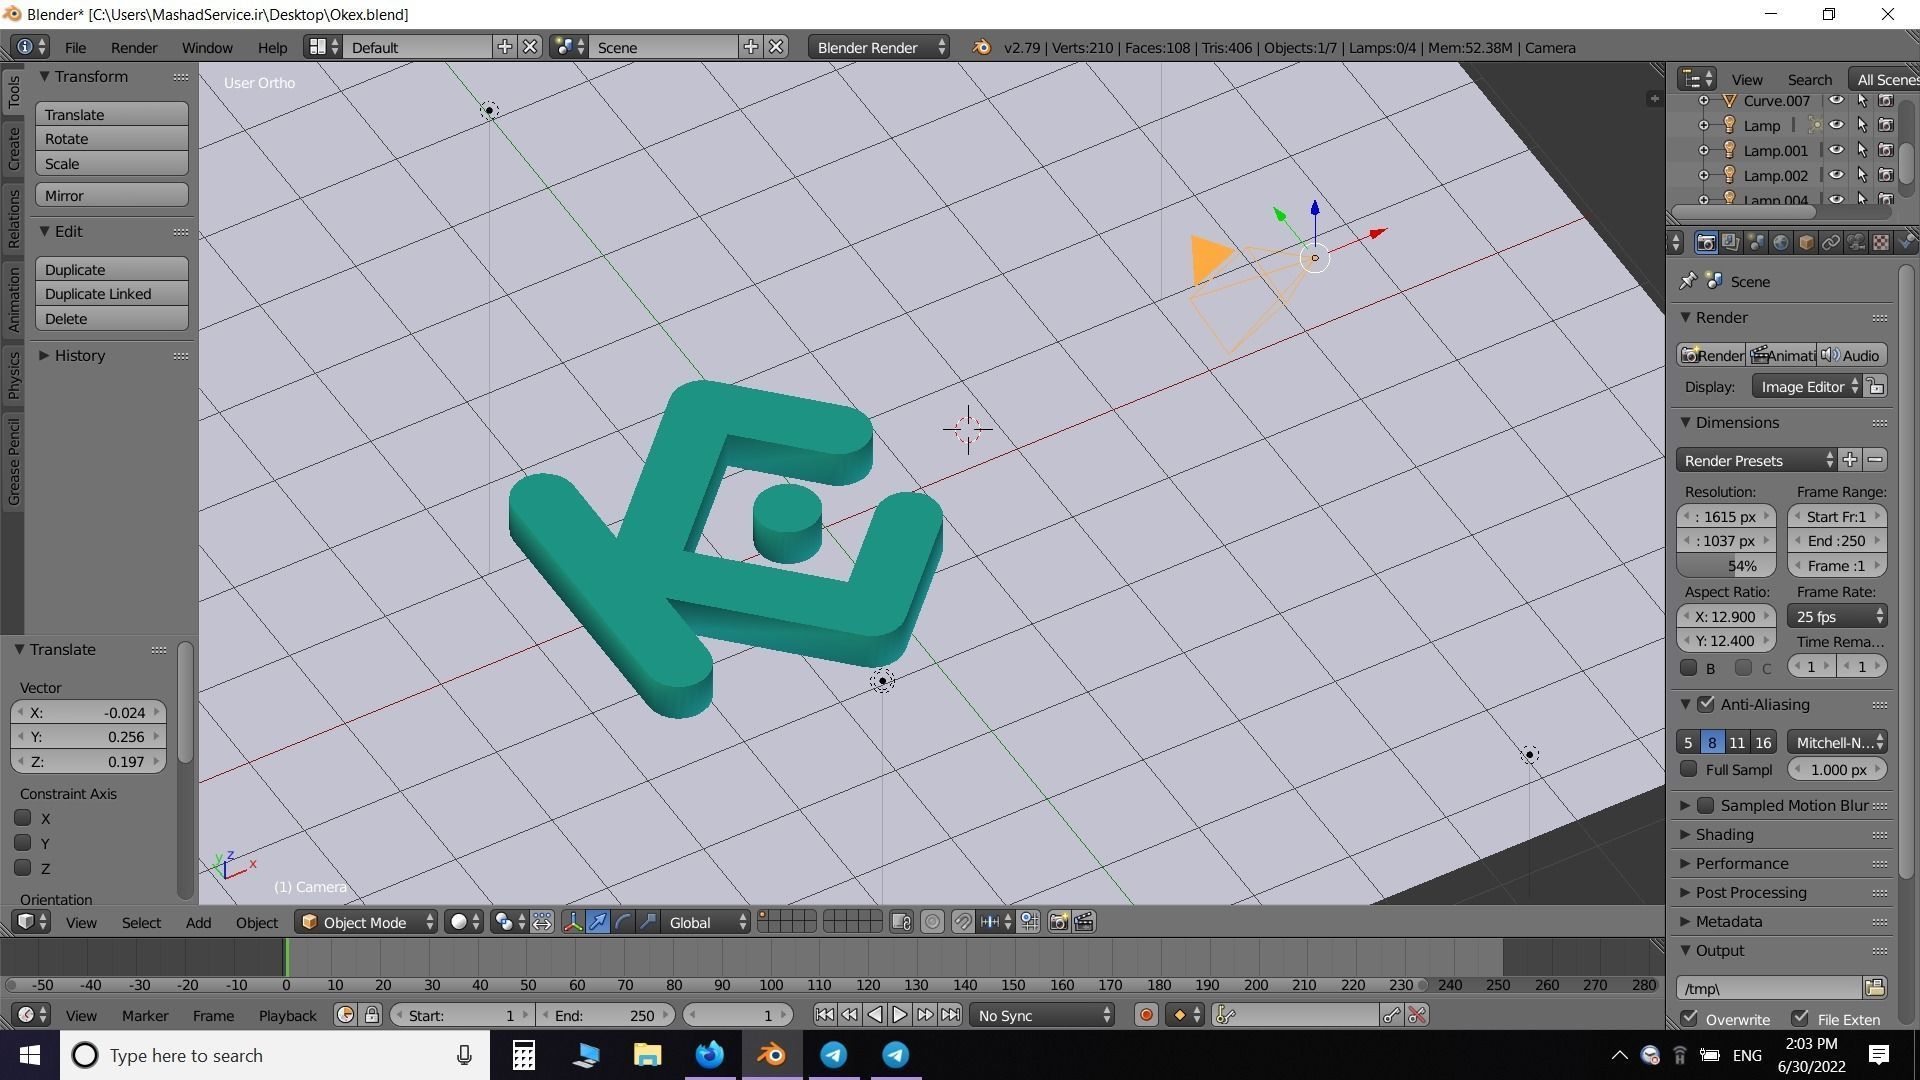Open the No Sync playback dropdown
Image resolution: width=1920 pixels, height=1080 pixels.
tap(1043, 1015)
